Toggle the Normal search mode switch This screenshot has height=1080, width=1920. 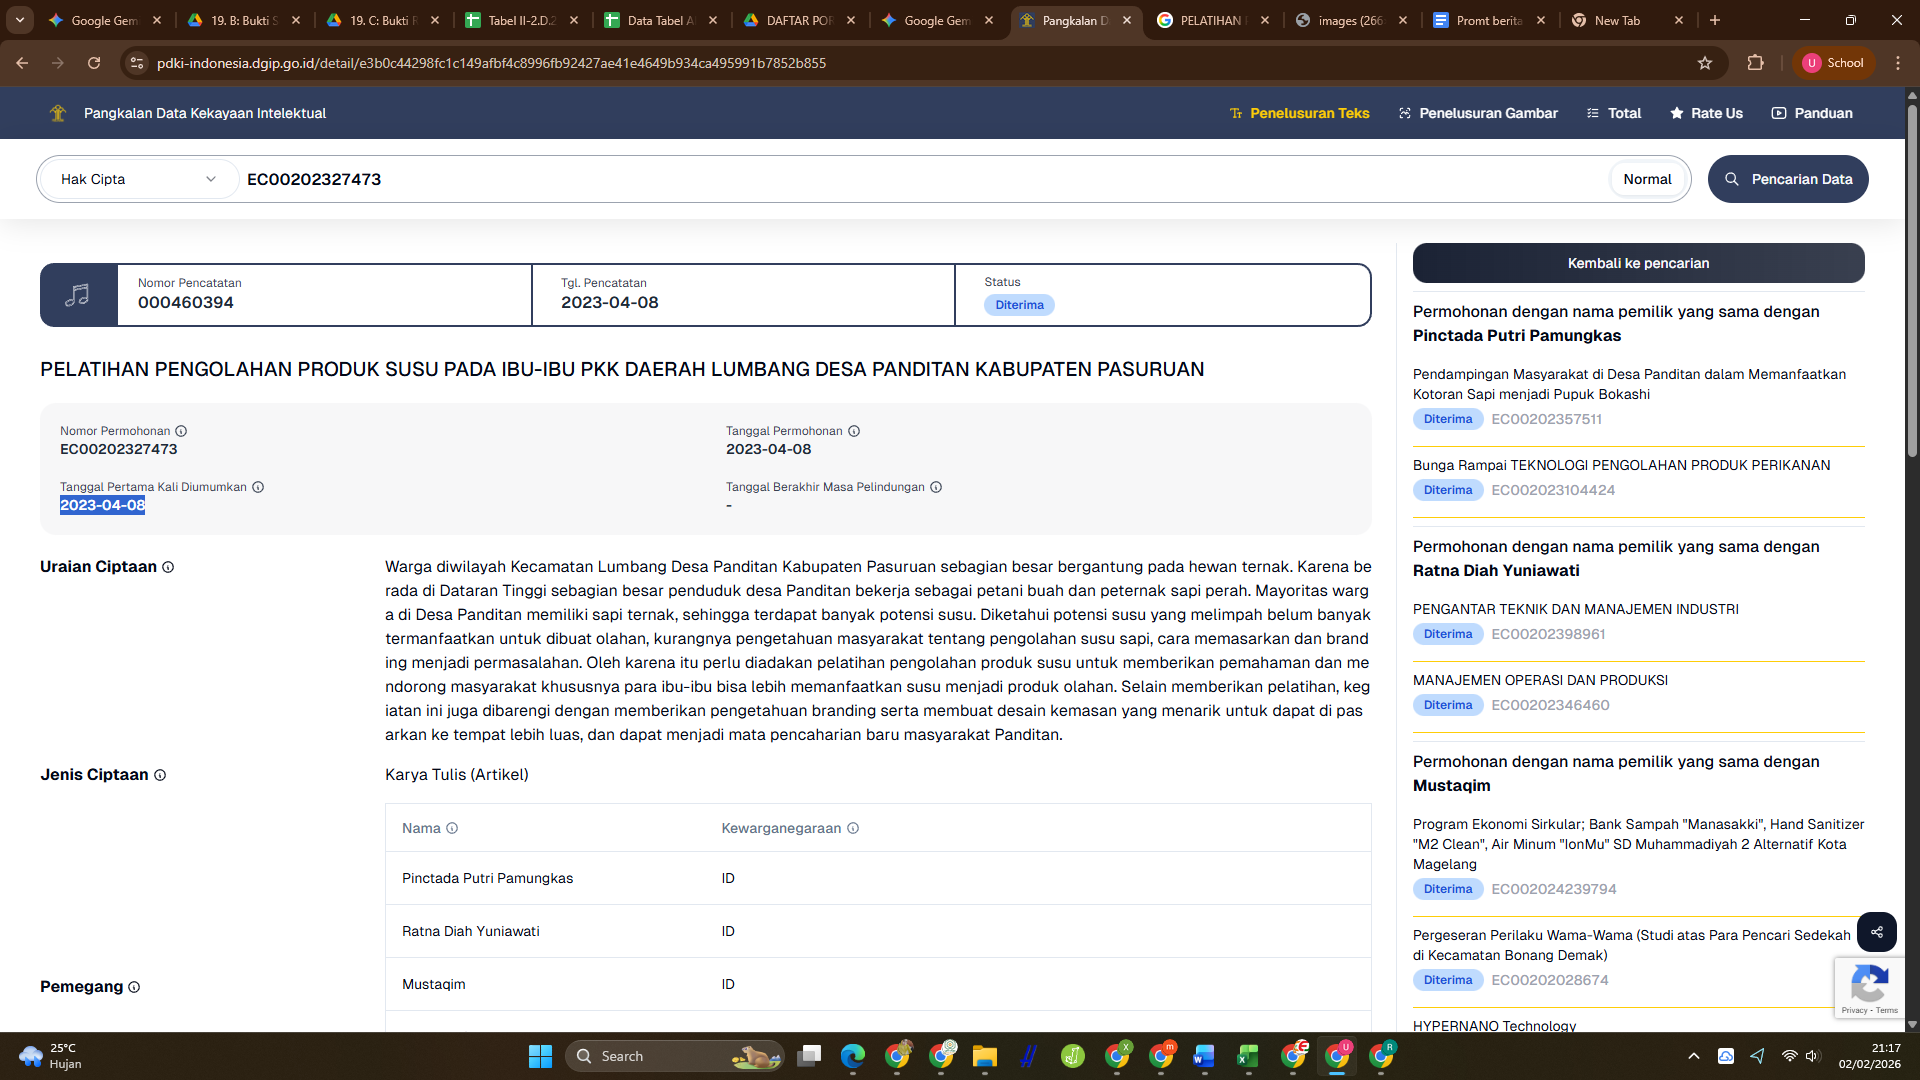pyautogui.click(x=1647, y=179)
